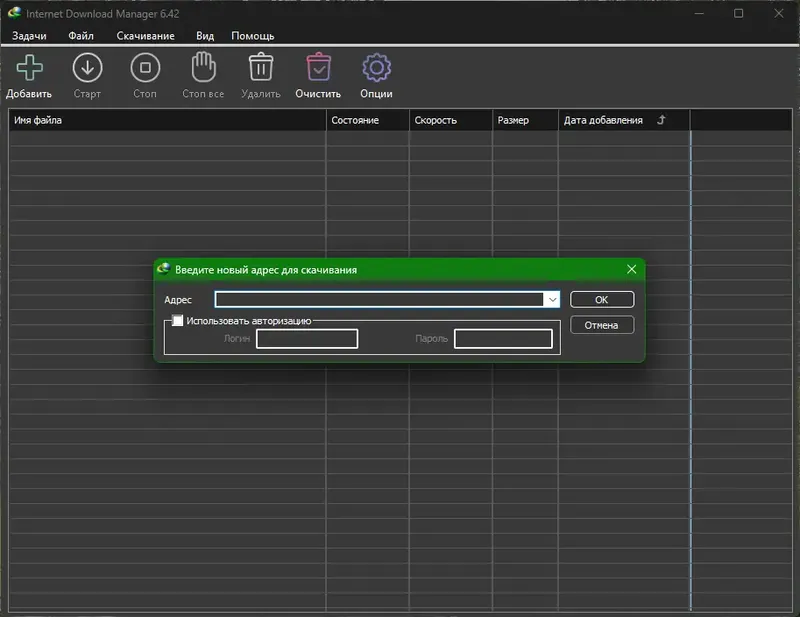This screenshot has width=800, height=617.
Task: Enable the Использовать авторизацию checkbox
Action: click(x=177, y=320)
